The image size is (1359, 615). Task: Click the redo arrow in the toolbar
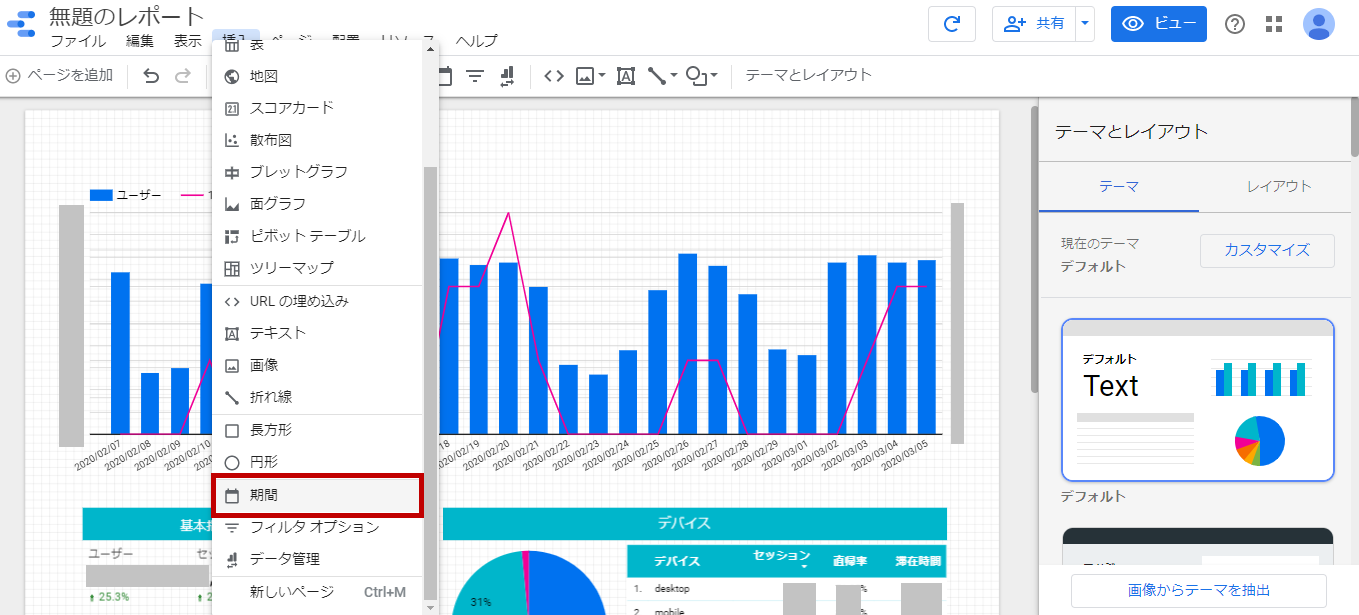[x=183, y=75]
